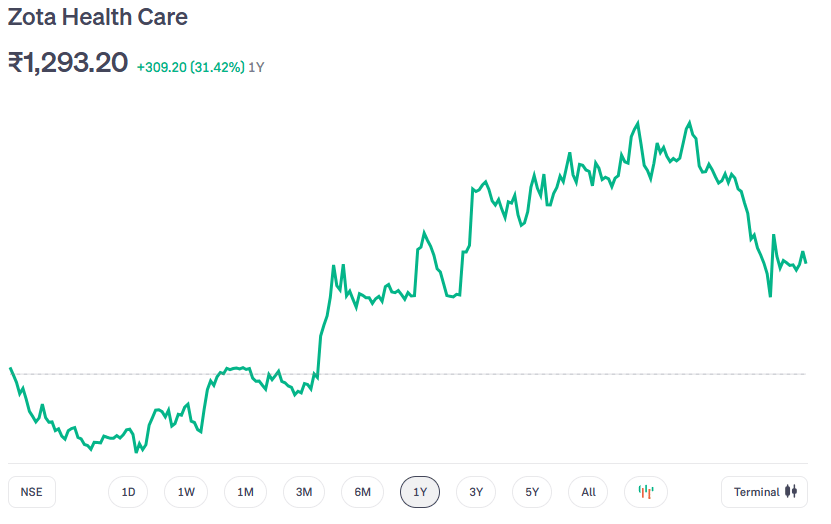
Task: Display the 6M chart range
Action: click(x=362, y=492)
